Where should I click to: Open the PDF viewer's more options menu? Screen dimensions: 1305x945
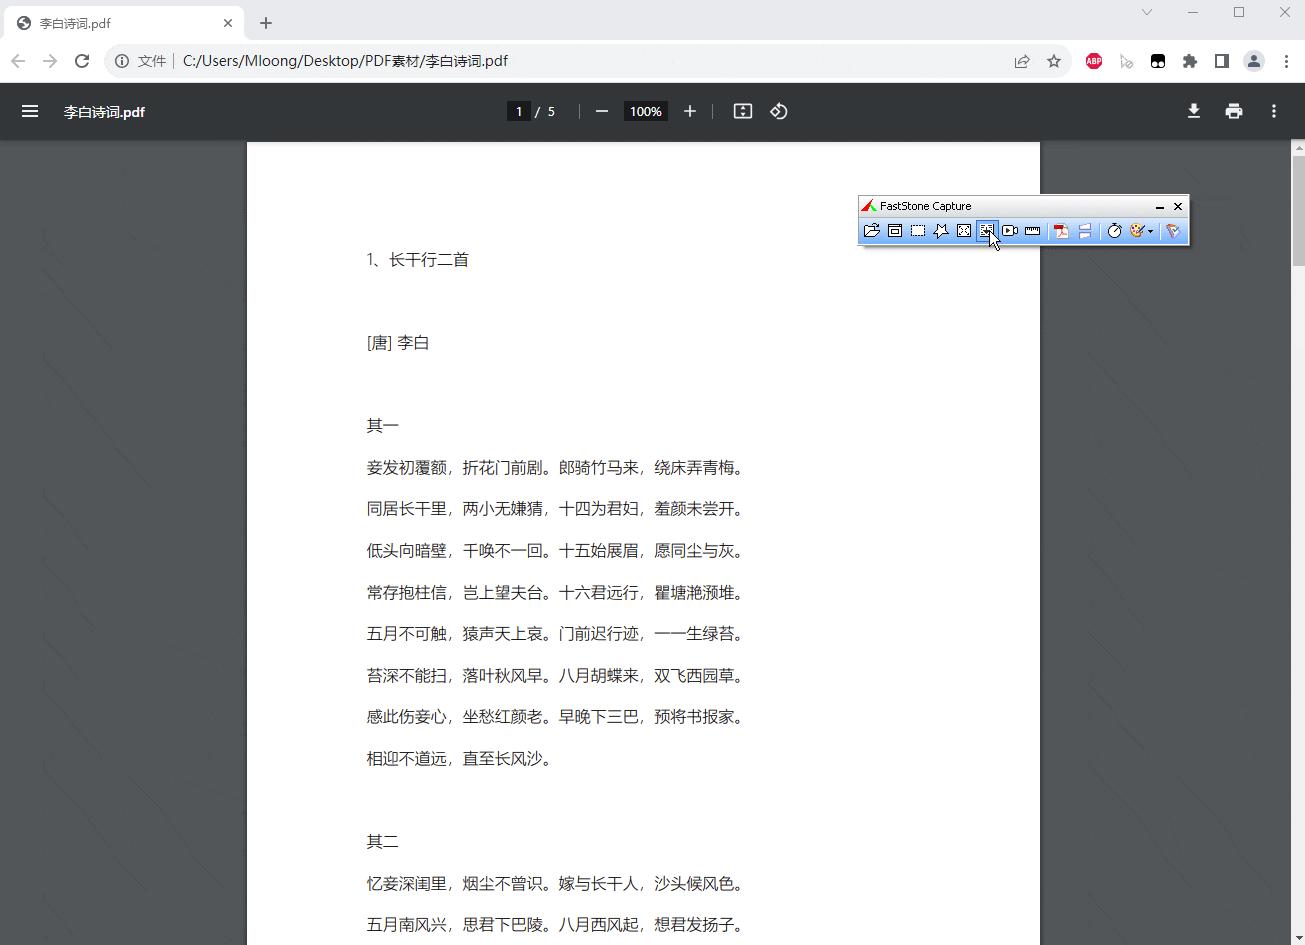point(1274,111)
